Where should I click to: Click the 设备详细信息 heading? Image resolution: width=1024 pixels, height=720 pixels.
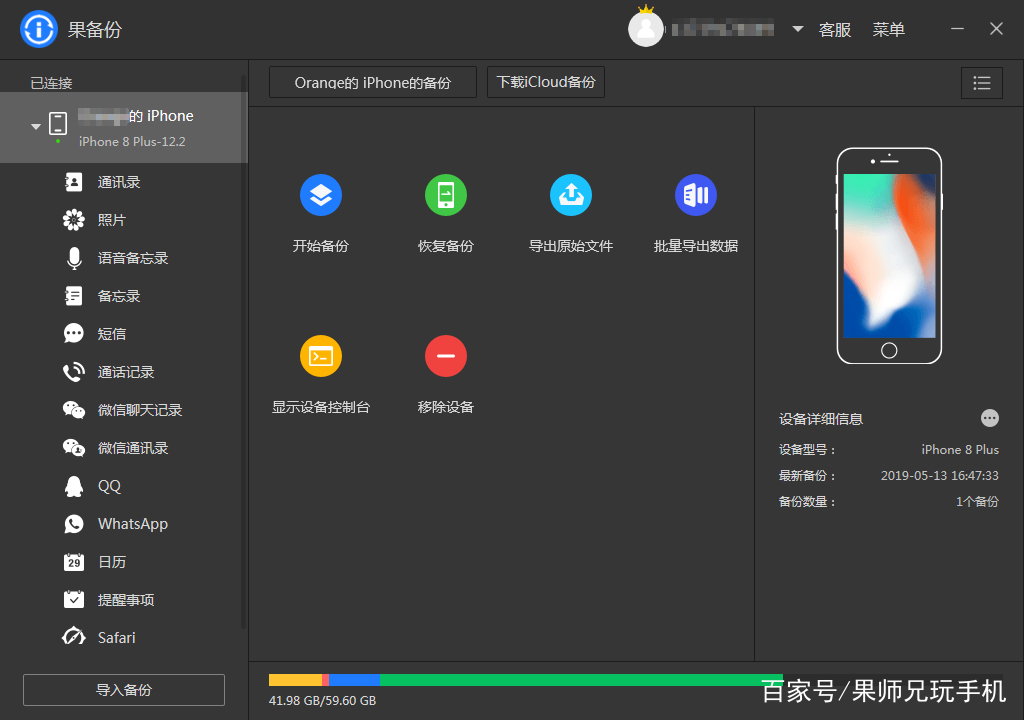click(821, 419)
